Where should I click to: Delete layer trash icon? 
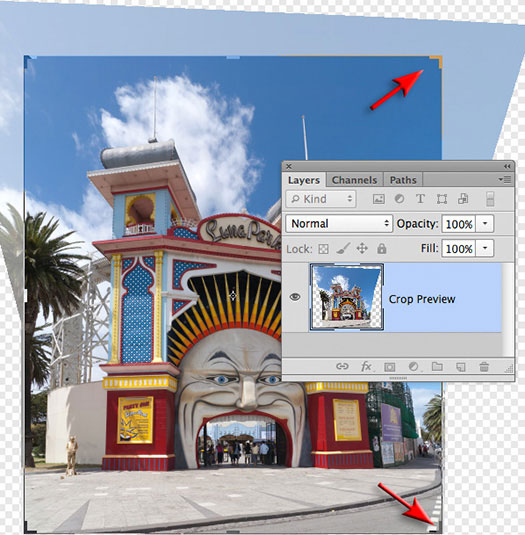[x=484, y=367]
